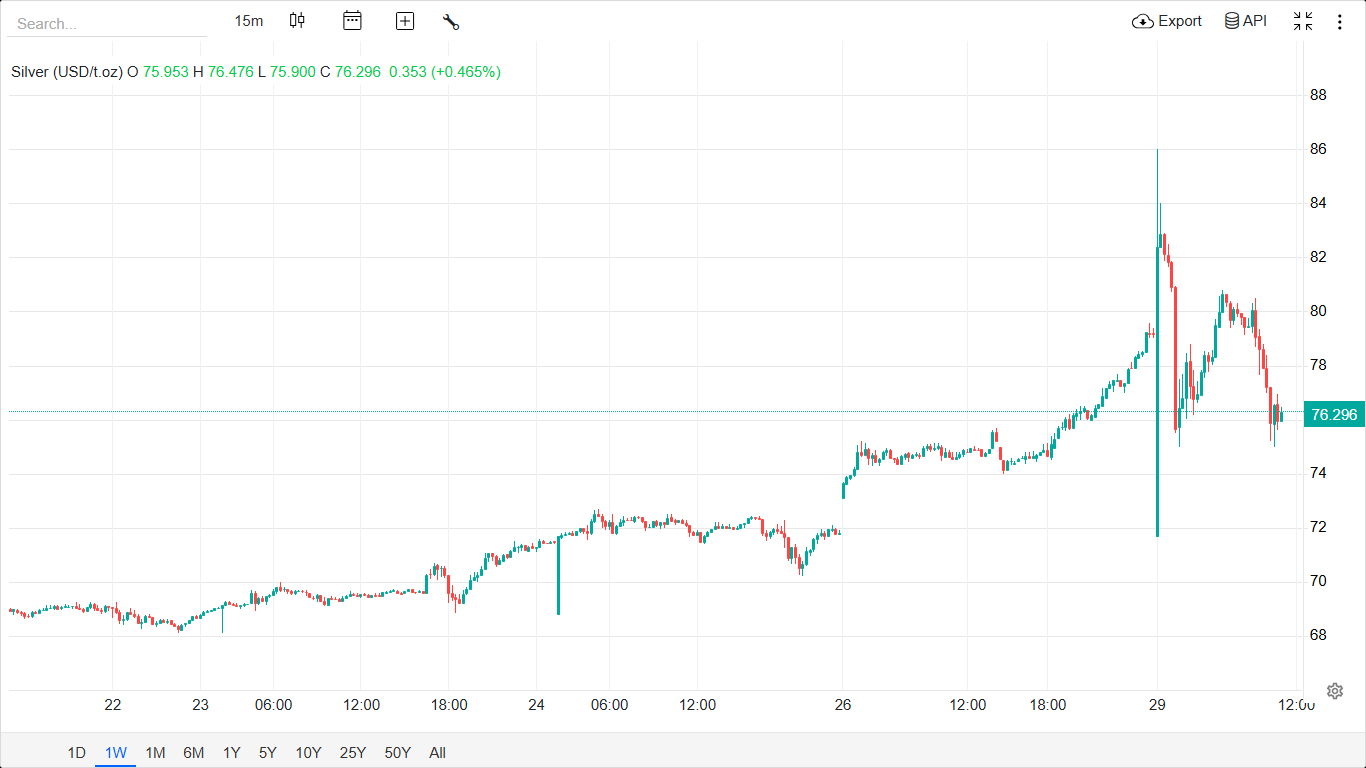Click the collapse fullscreen arrows icon
Viewport: 1366px width, 768px height.
pyautogui.click(x=1303, y=21)
